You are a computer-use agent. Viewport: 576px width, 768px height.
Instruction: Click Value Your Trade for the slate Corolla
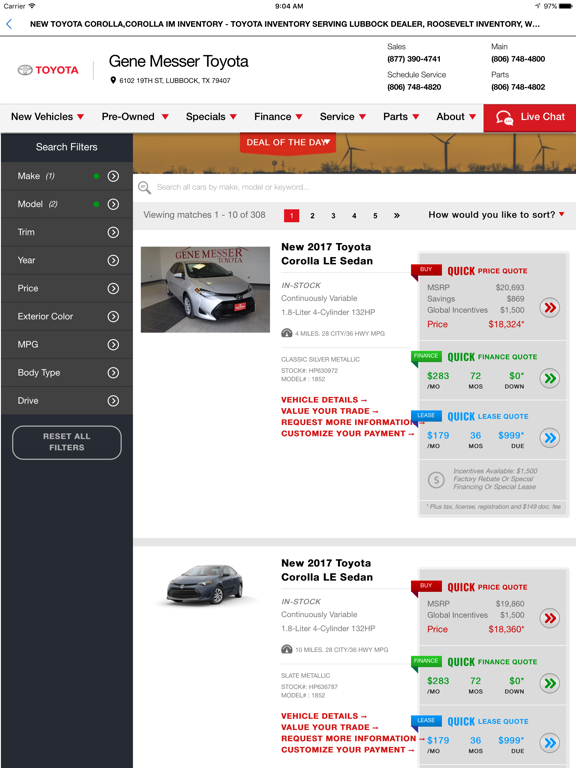(330, 728)
